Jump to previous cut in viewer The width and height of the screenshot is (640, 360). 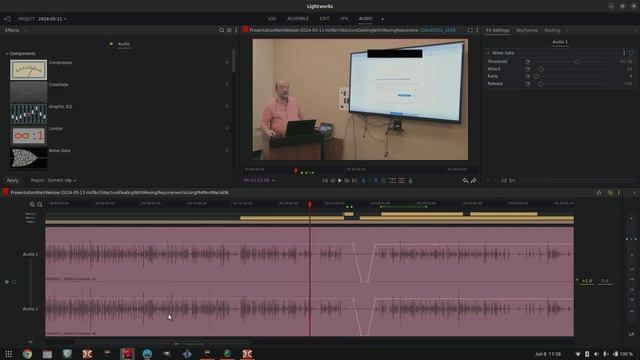(x=325, y=180)
